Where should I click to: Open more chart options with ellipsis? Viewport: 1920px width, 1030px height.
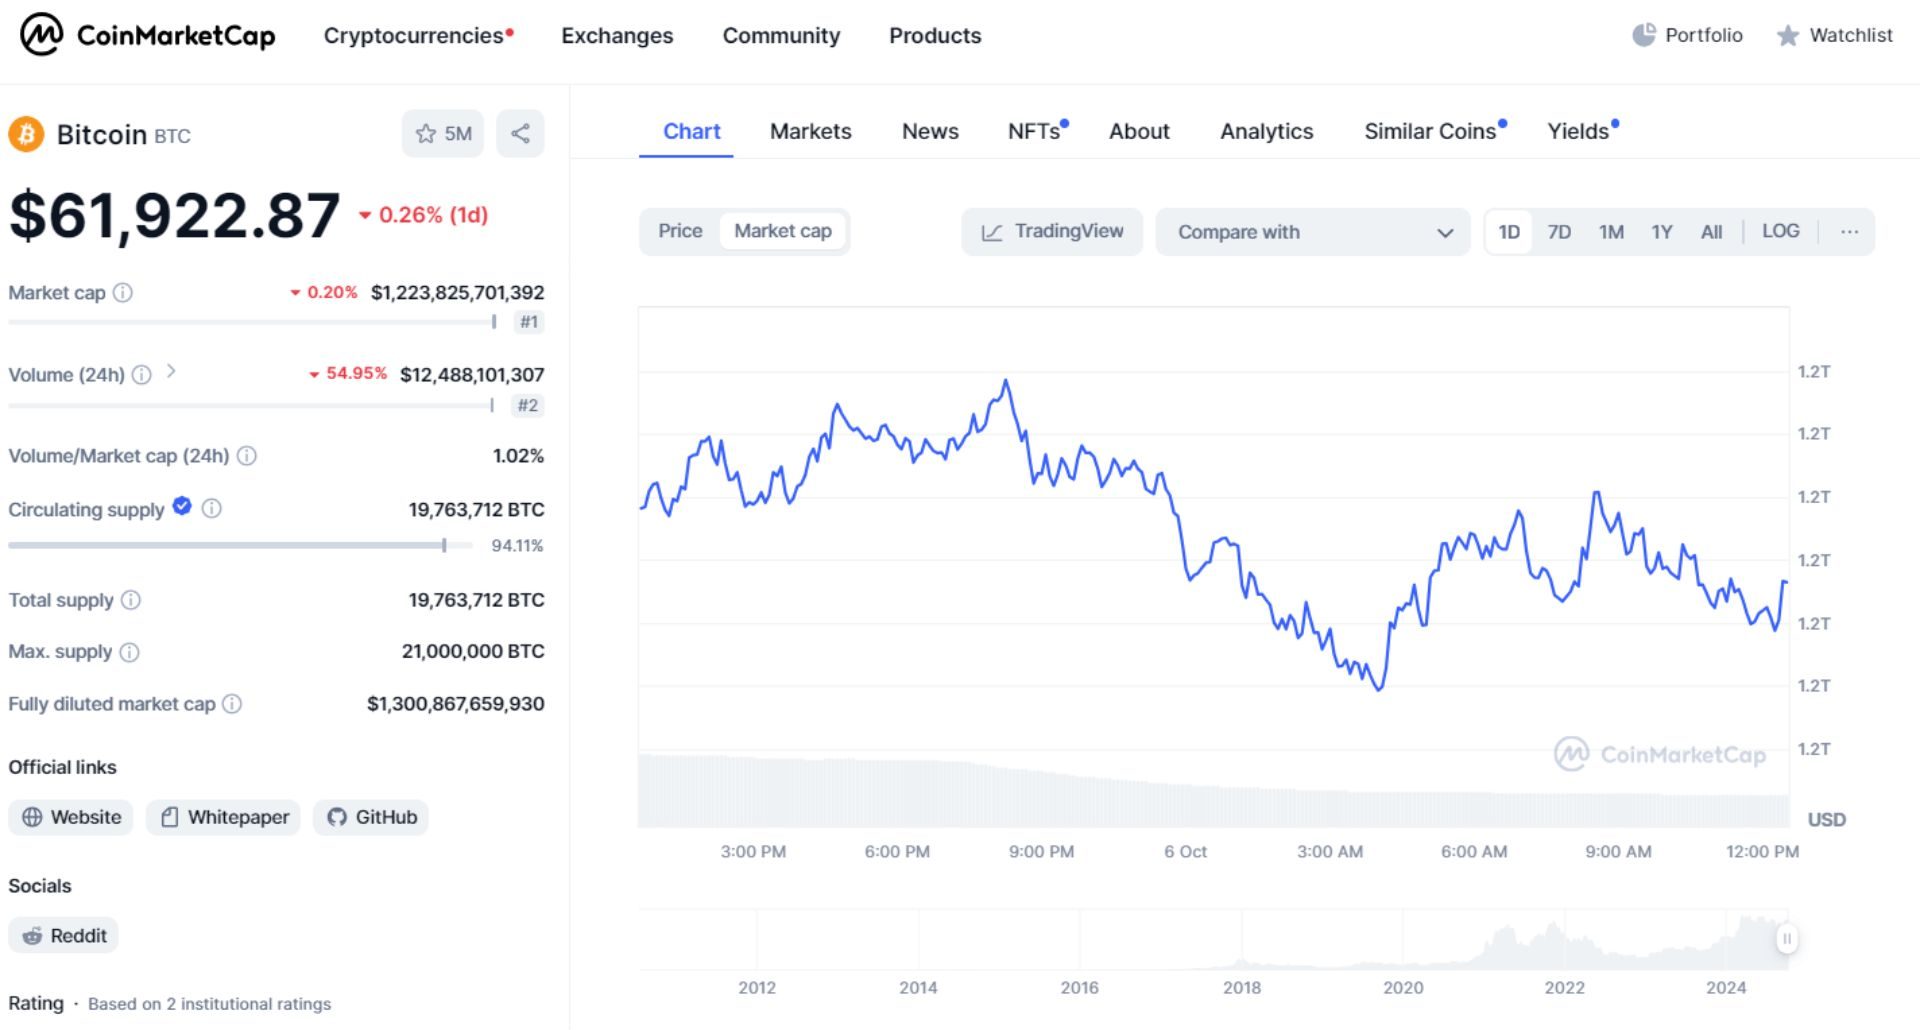[1849, 230]
